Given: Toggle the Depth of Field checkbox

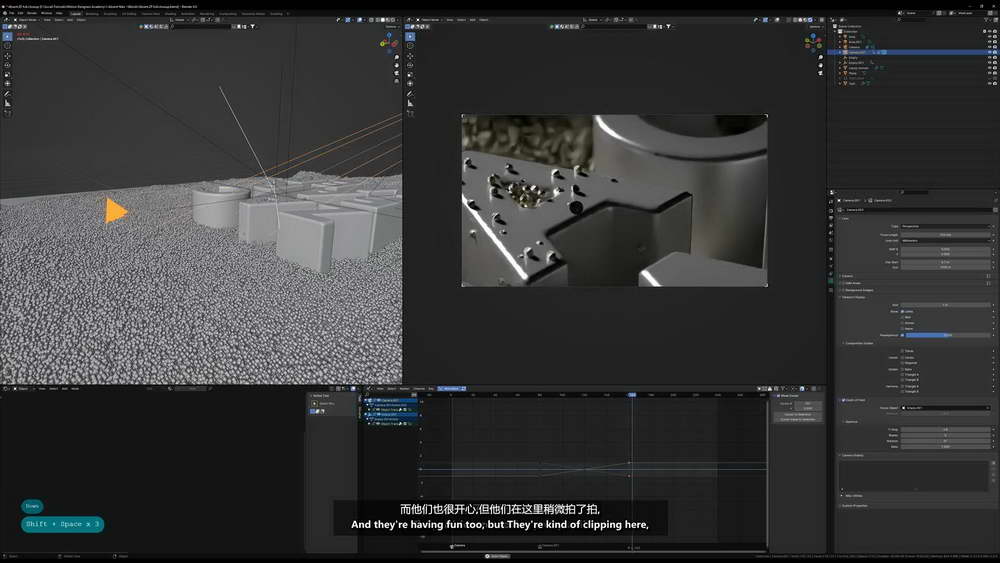Looking at the screenshot, I should [844, 400].
